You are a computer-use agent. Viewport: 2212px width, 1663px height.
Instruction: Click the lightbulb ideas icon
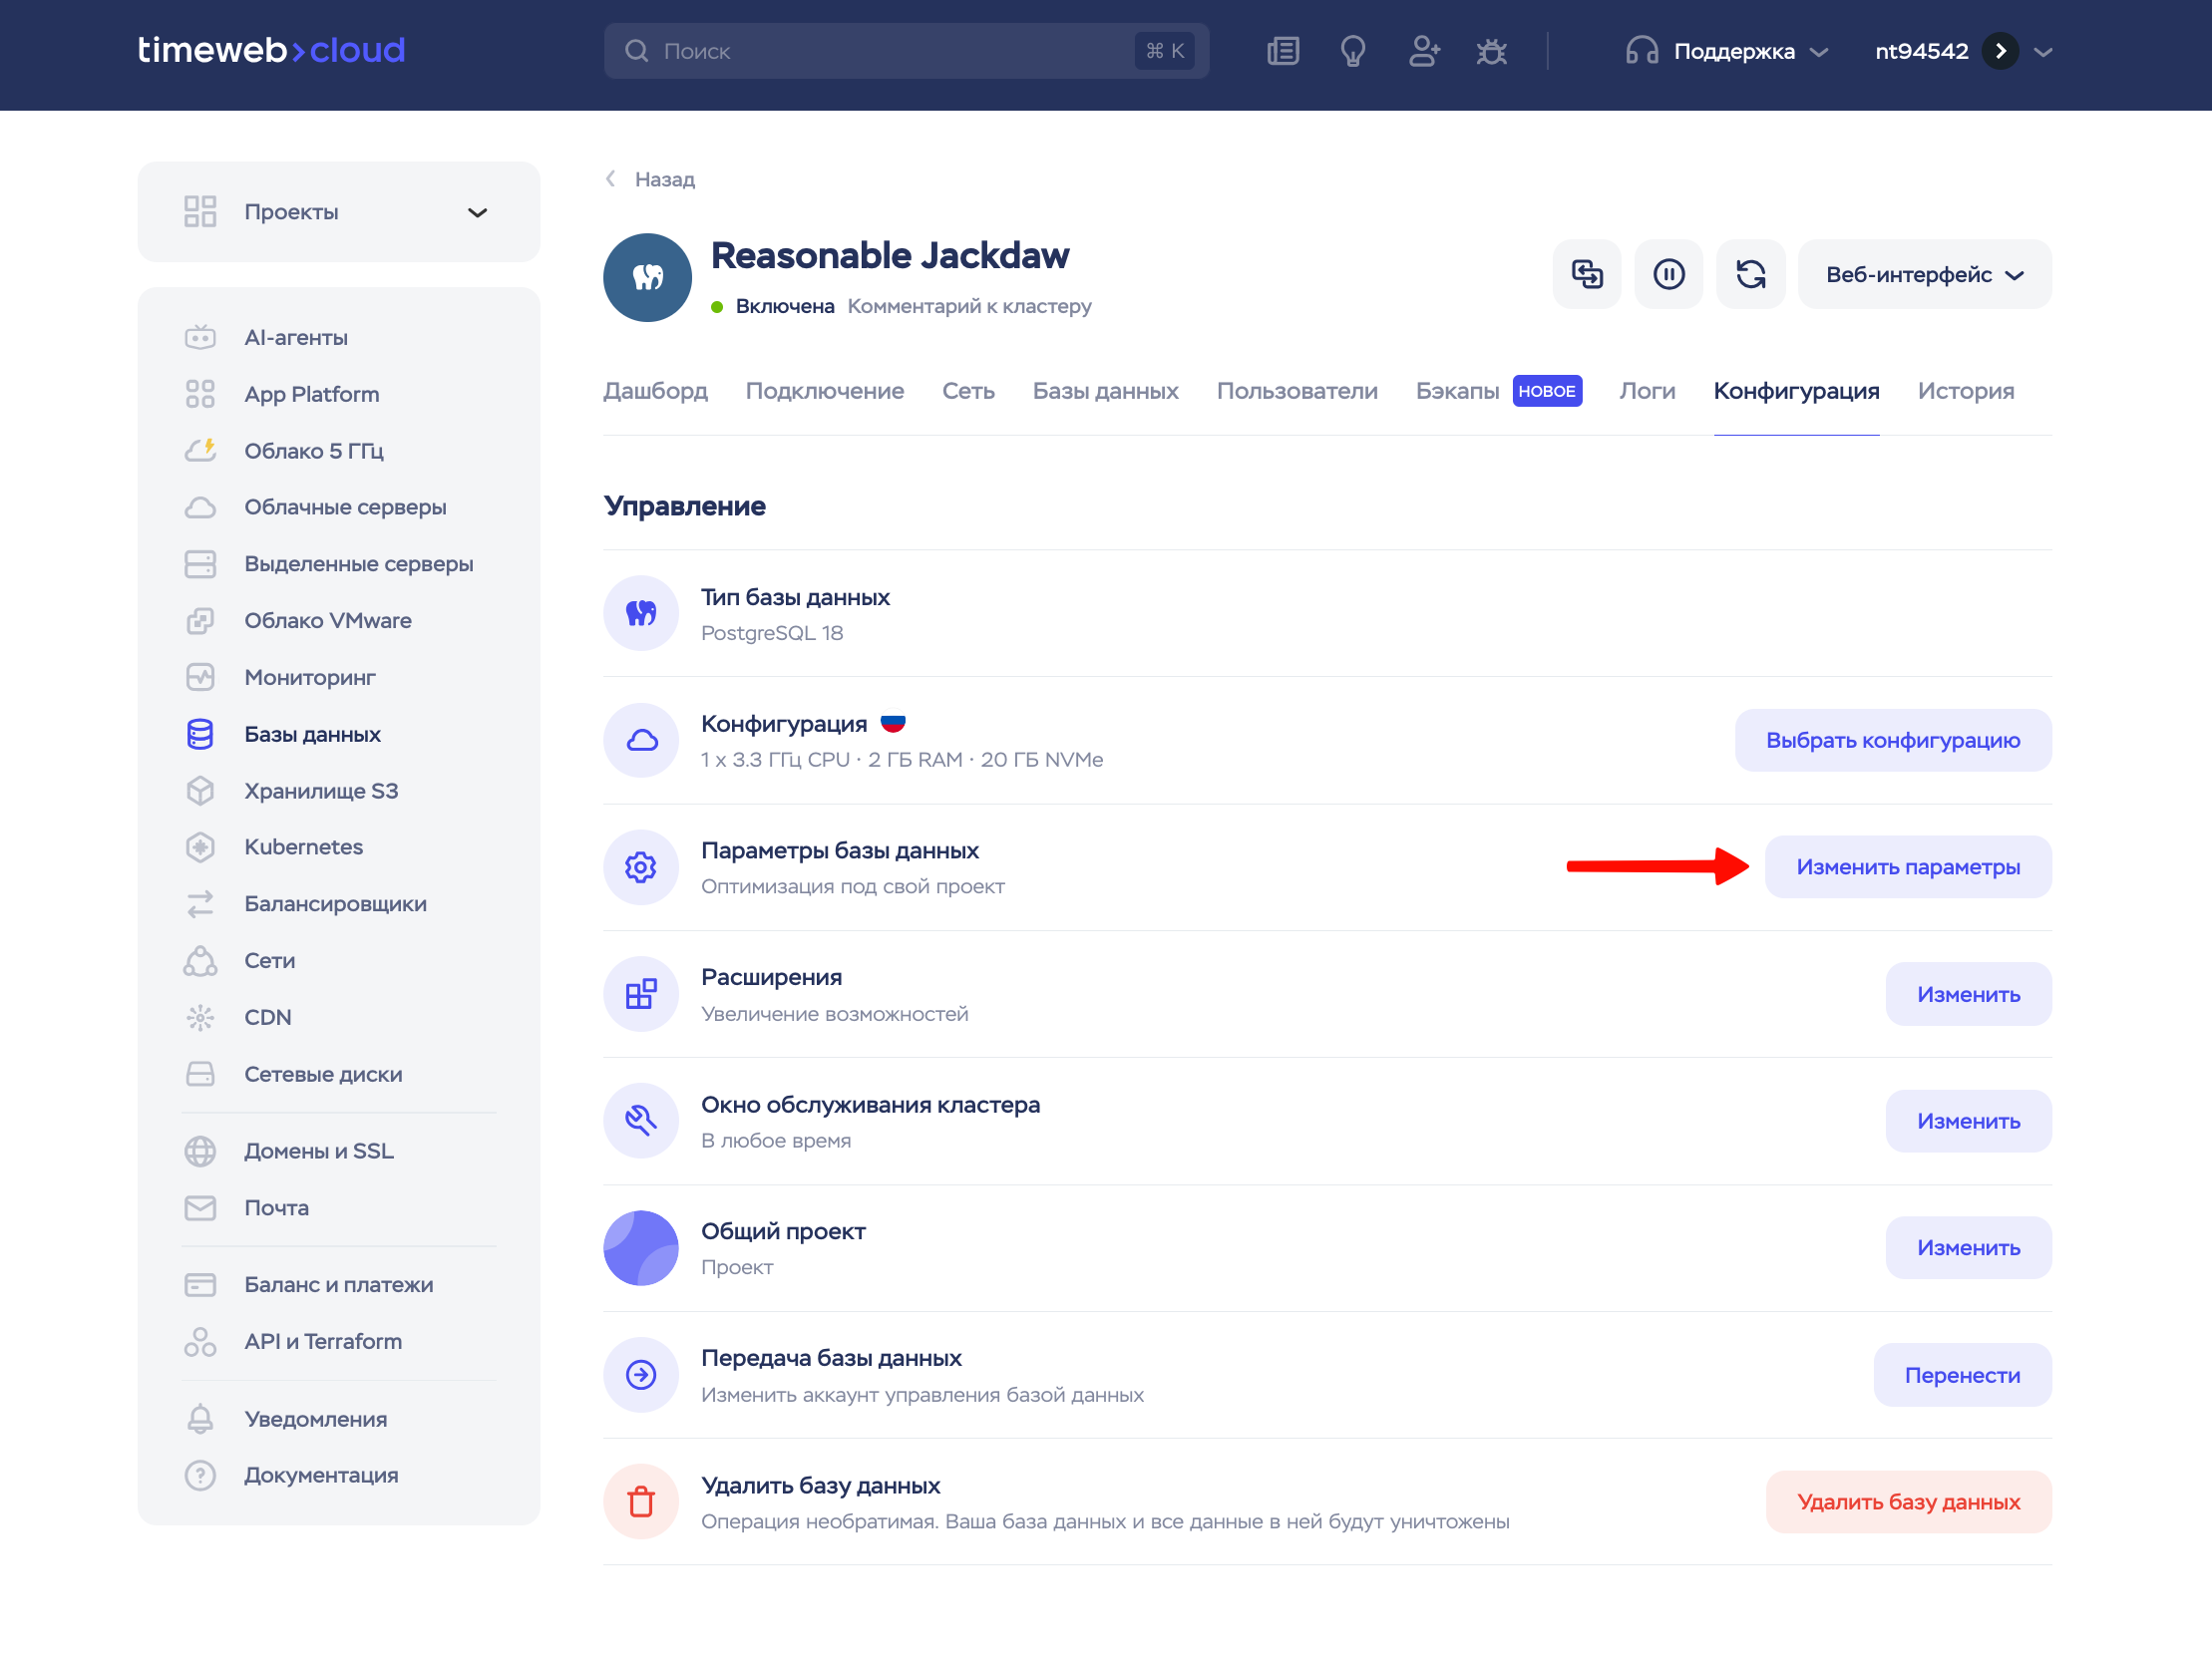coord(1353,51)
